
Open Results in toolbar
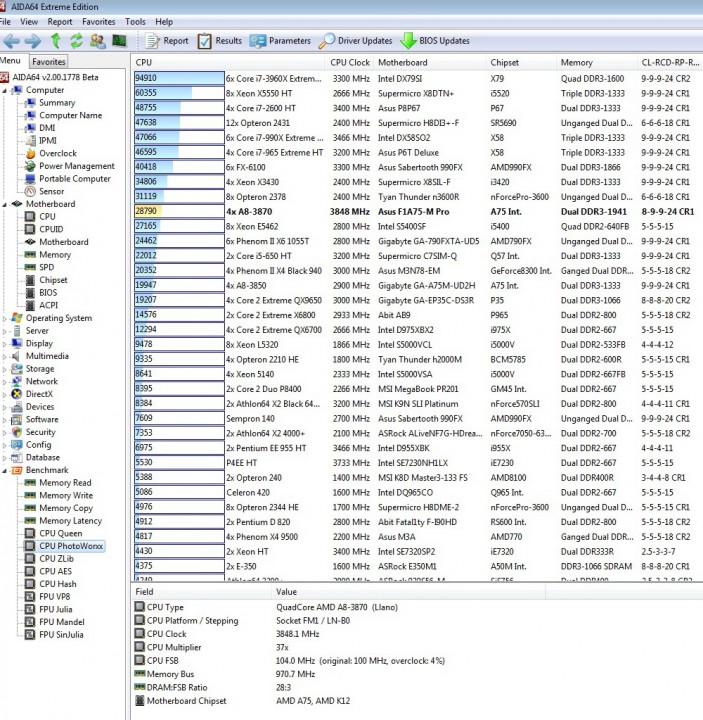tap(219, 41)
